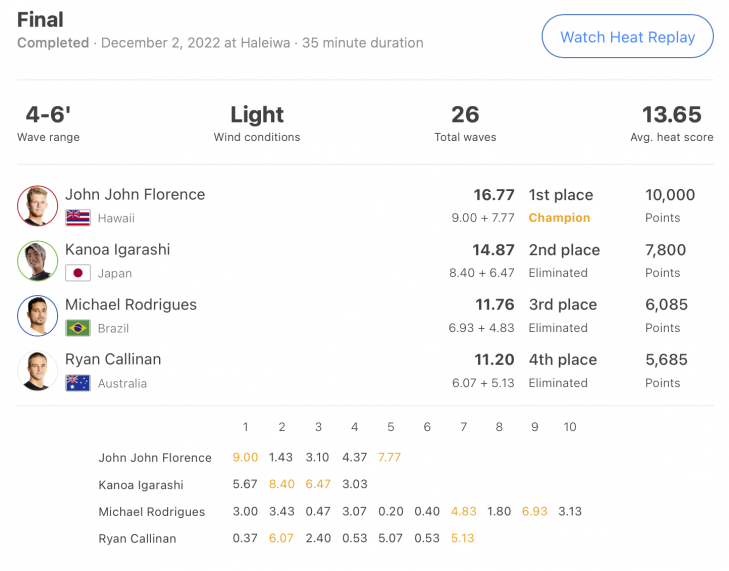The width and height of the screenshot is (729, 571).
Task: Click the Hawaii flag icon
Action: coord(78,218)
